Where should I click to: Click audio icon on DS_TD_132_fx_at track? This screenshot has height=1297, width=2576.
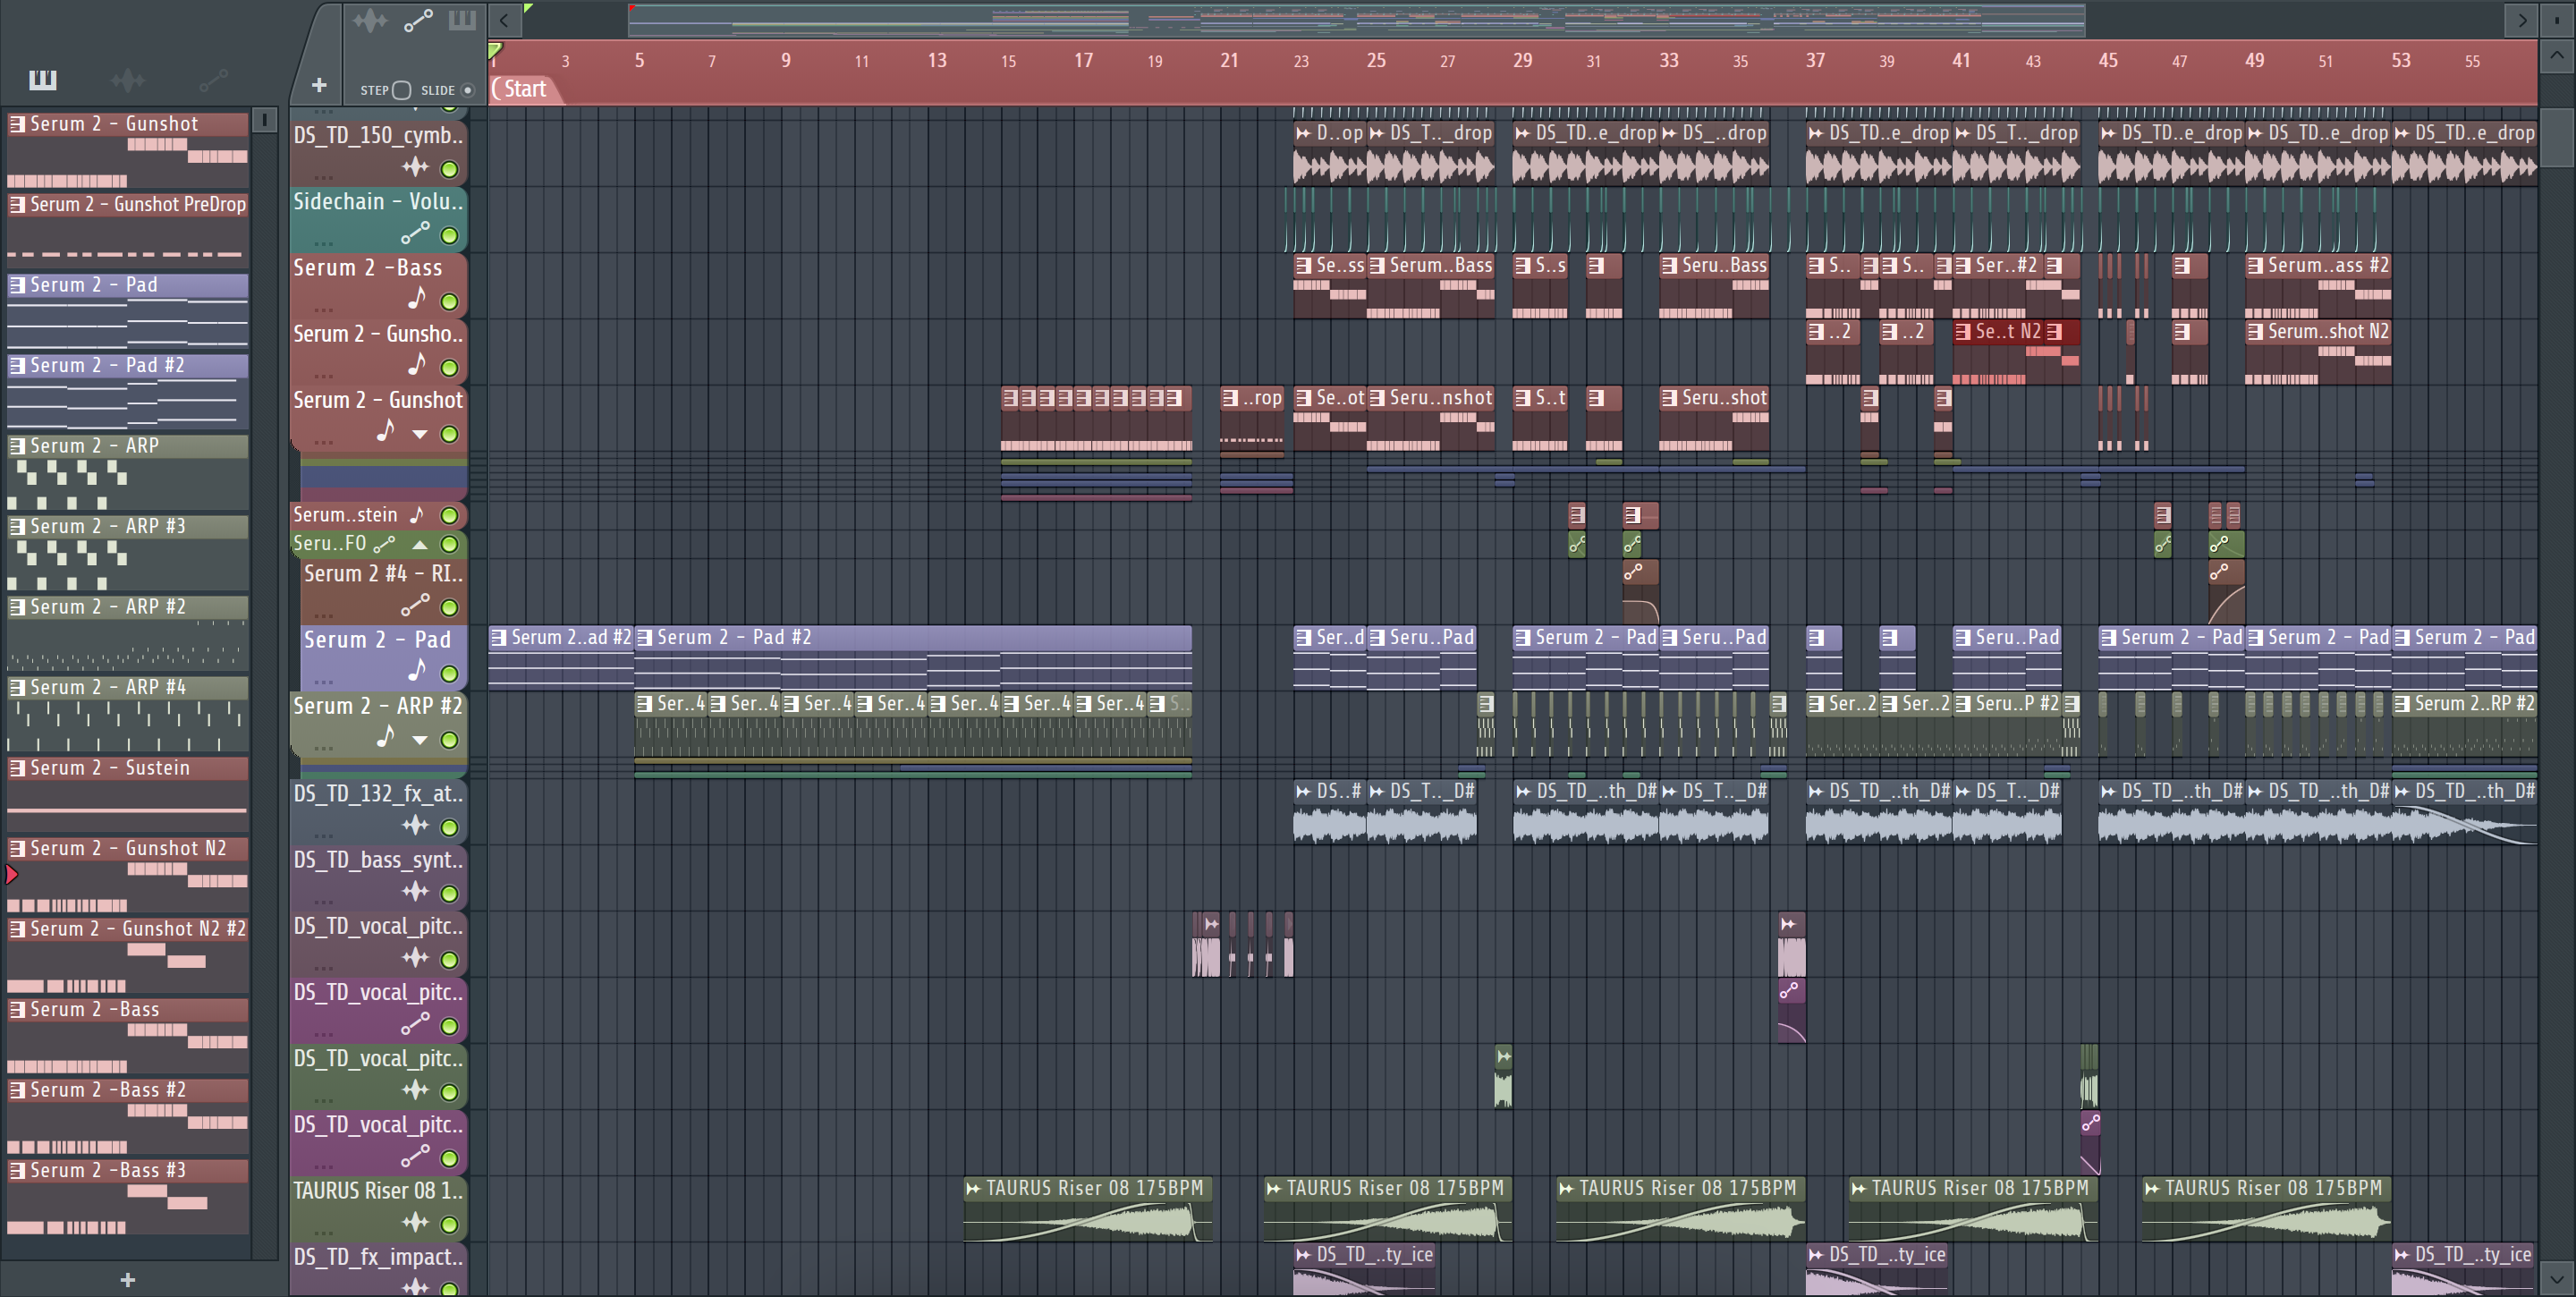[x=415, y=825]
